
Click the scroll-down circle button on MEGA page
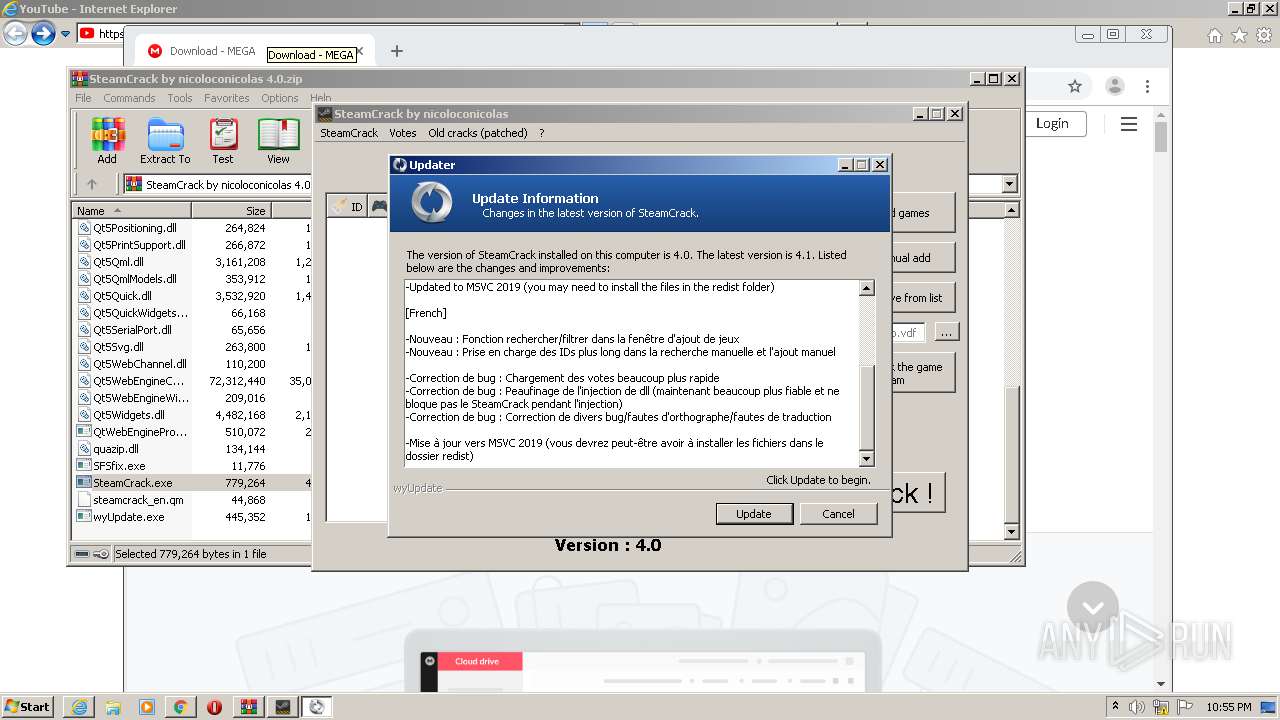(1093, 607)
